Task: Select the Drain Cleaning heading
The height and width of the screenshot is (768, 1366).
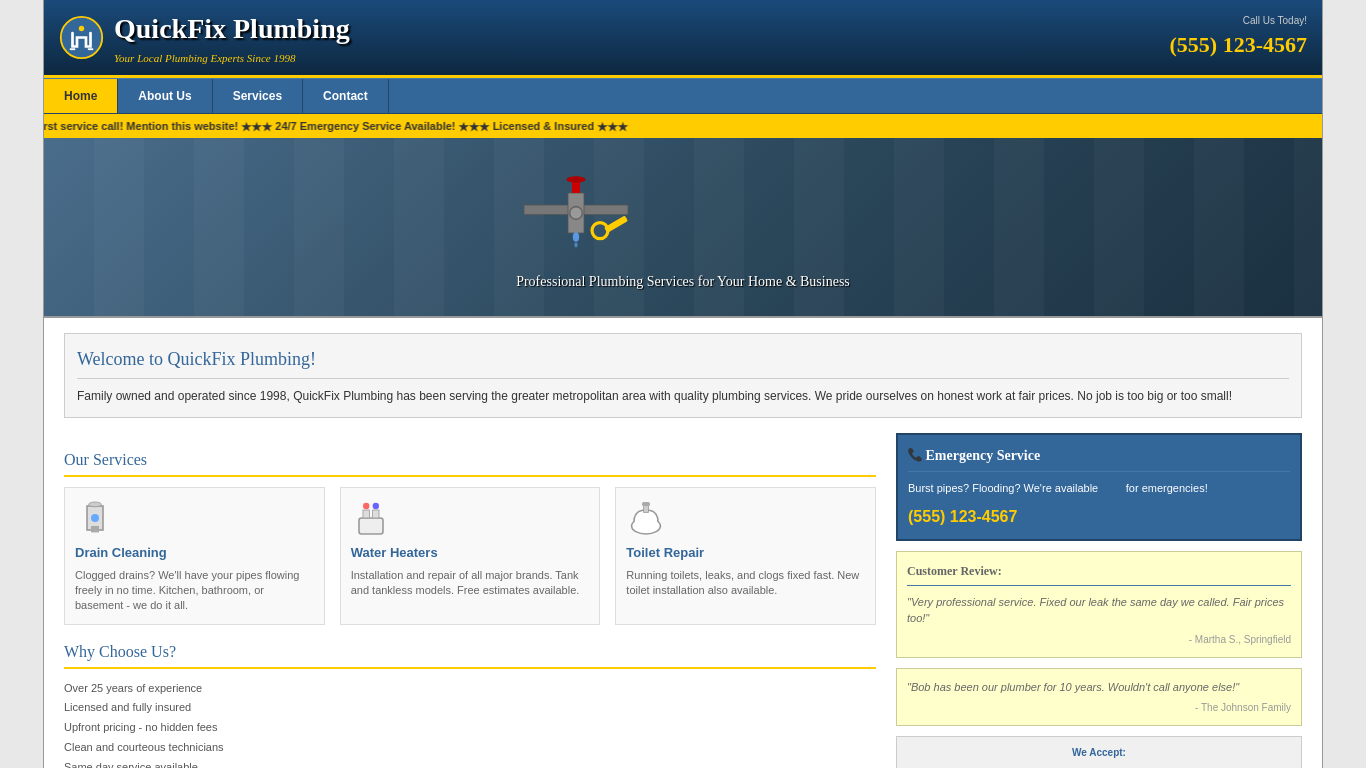Action: 121,553
